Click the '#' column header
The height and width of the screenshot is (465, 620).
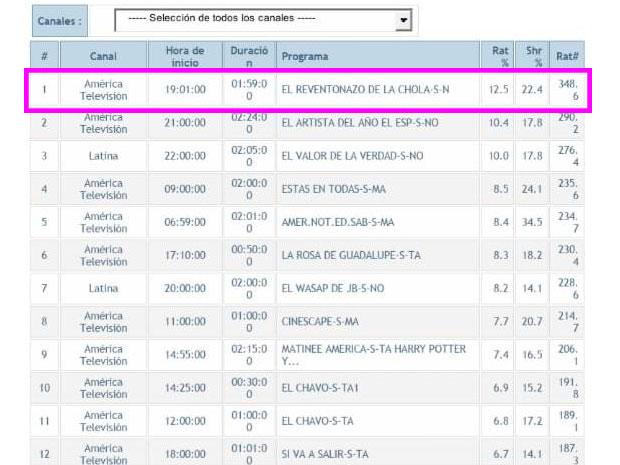click(x=44, y=56)
